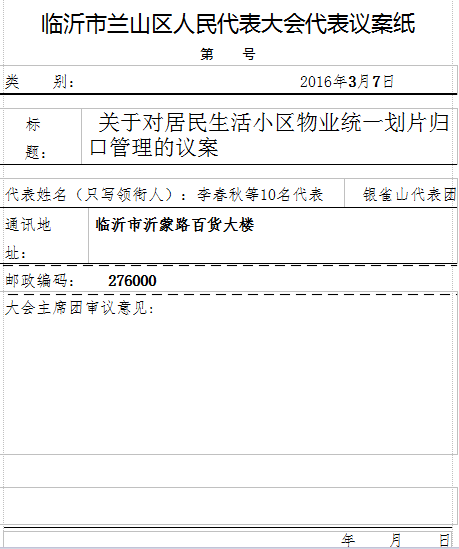Click the proposal title text cell
The image size is (459, 549).
(269, 136)
